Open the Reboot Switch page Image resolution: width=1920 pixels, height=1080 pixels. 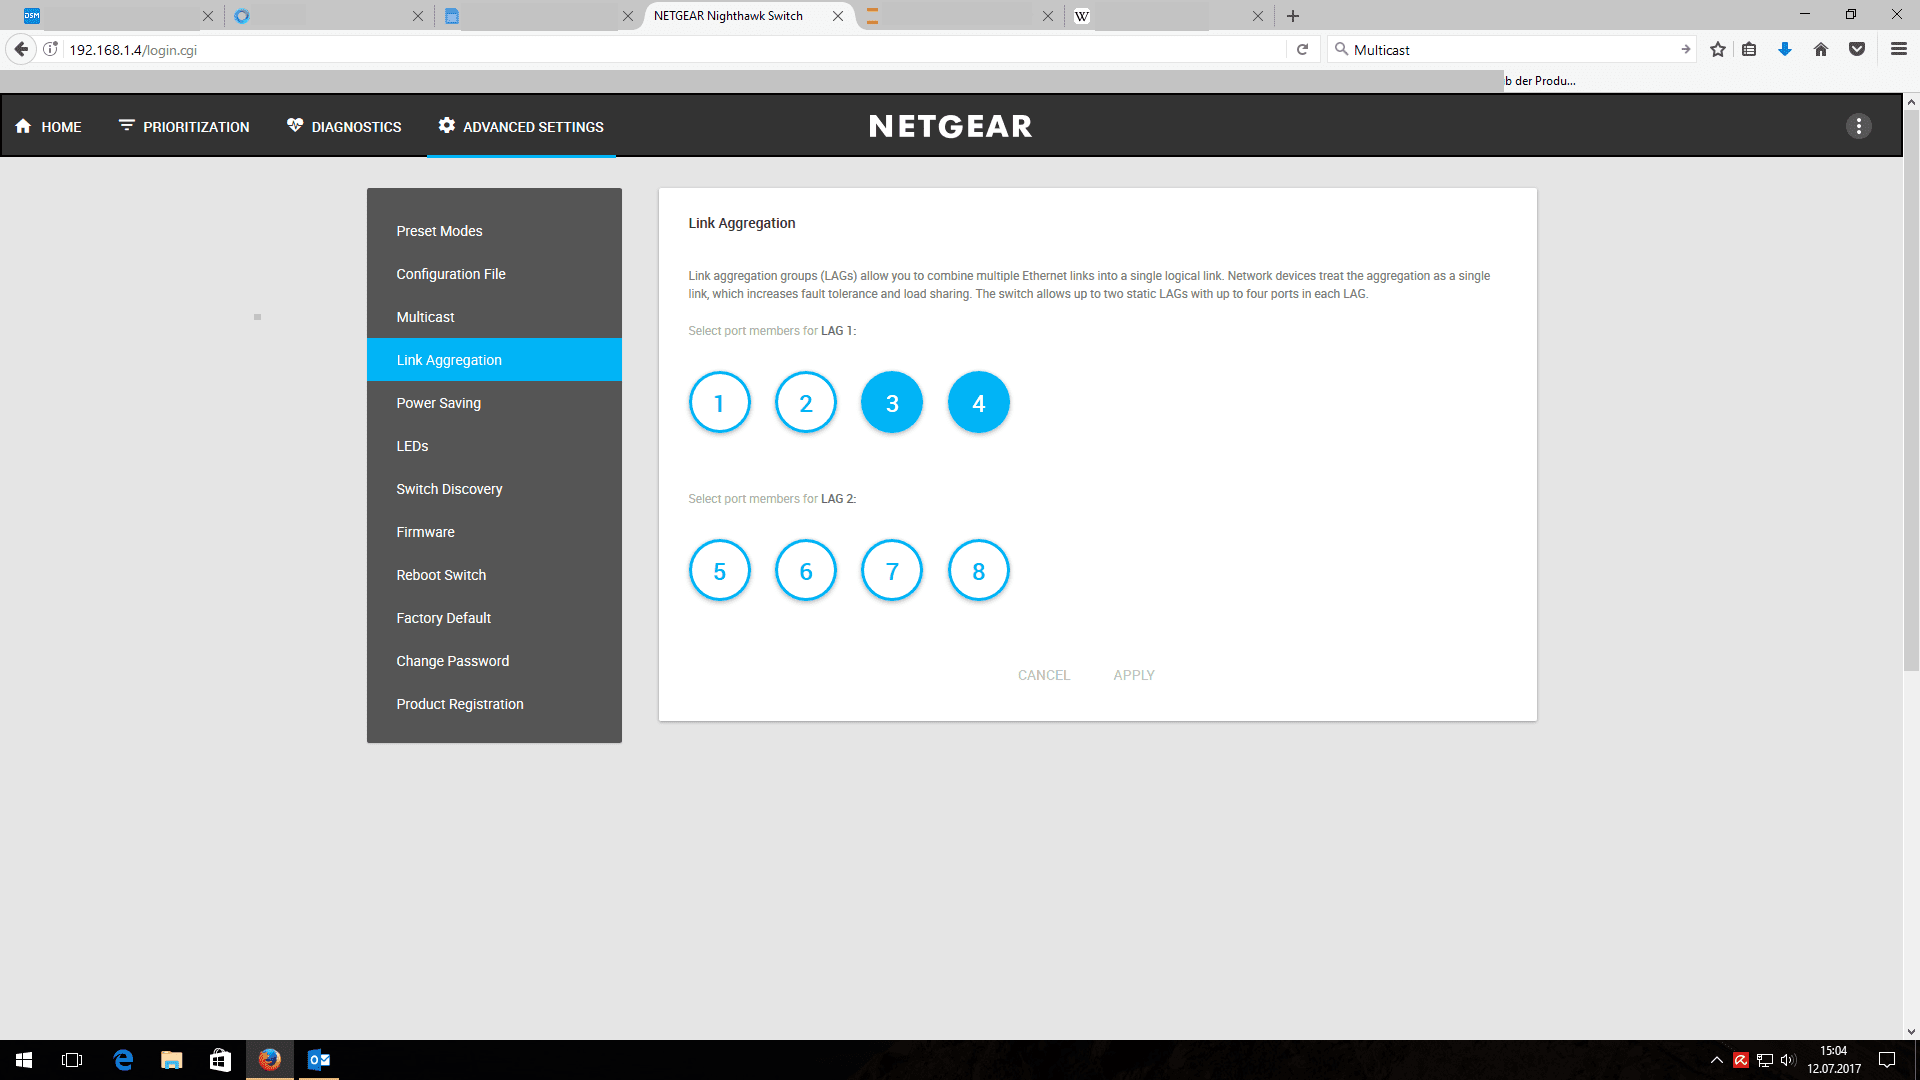pyautogui.click(x=494, y=575)
